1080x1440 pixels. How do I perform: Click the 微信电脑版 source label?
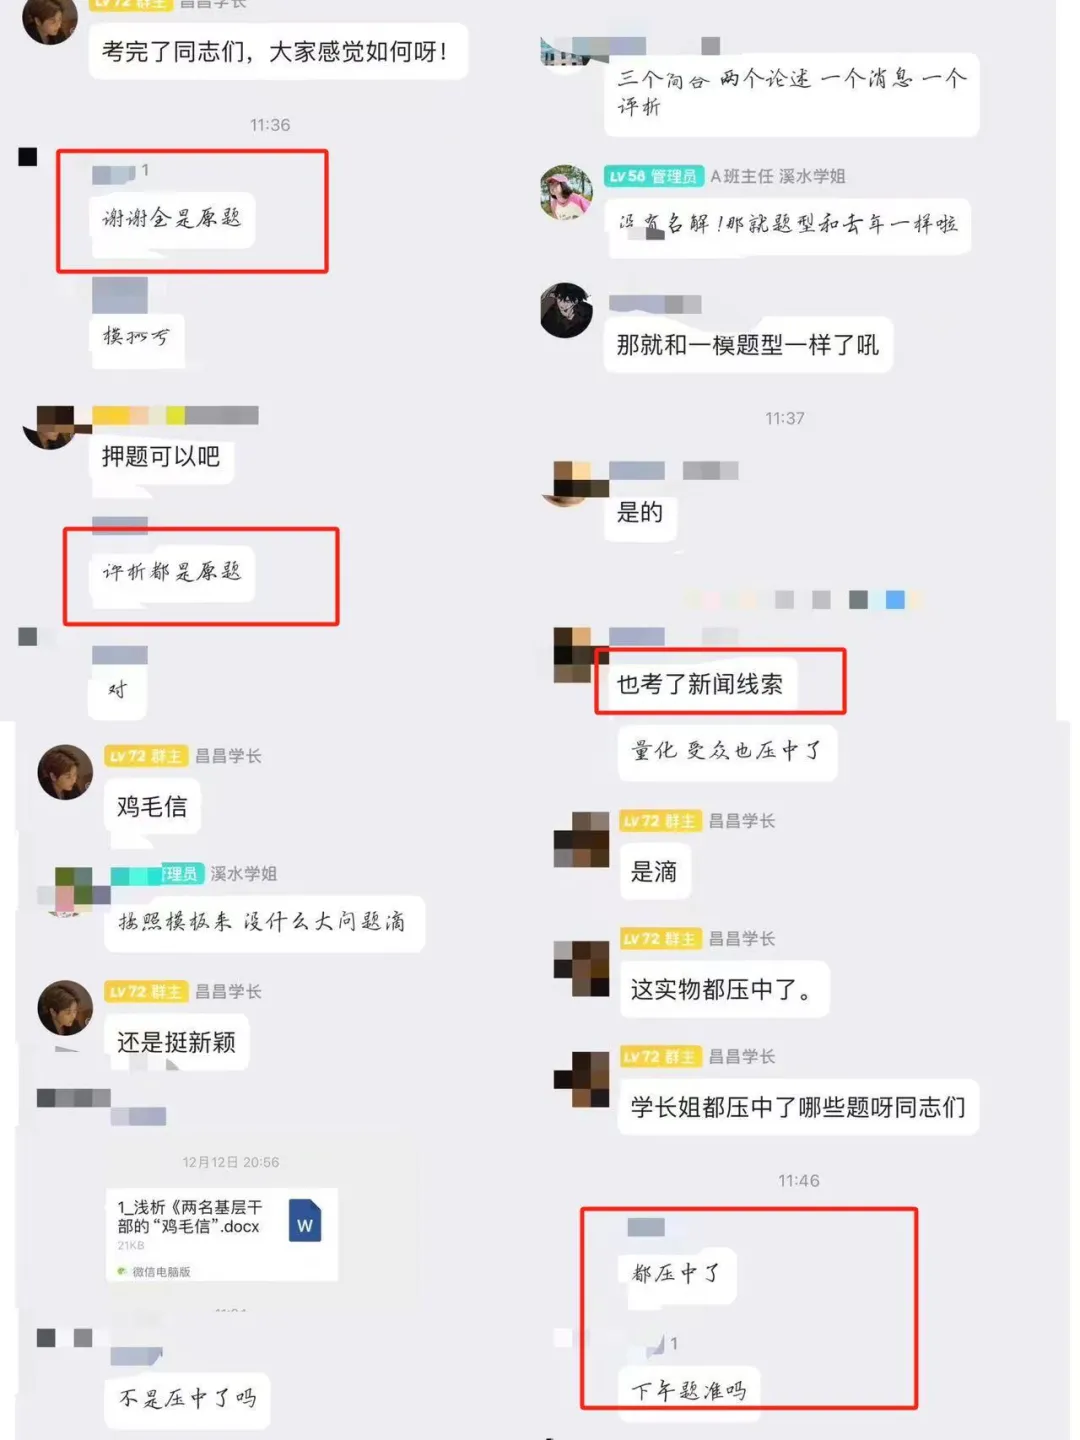155,1272
